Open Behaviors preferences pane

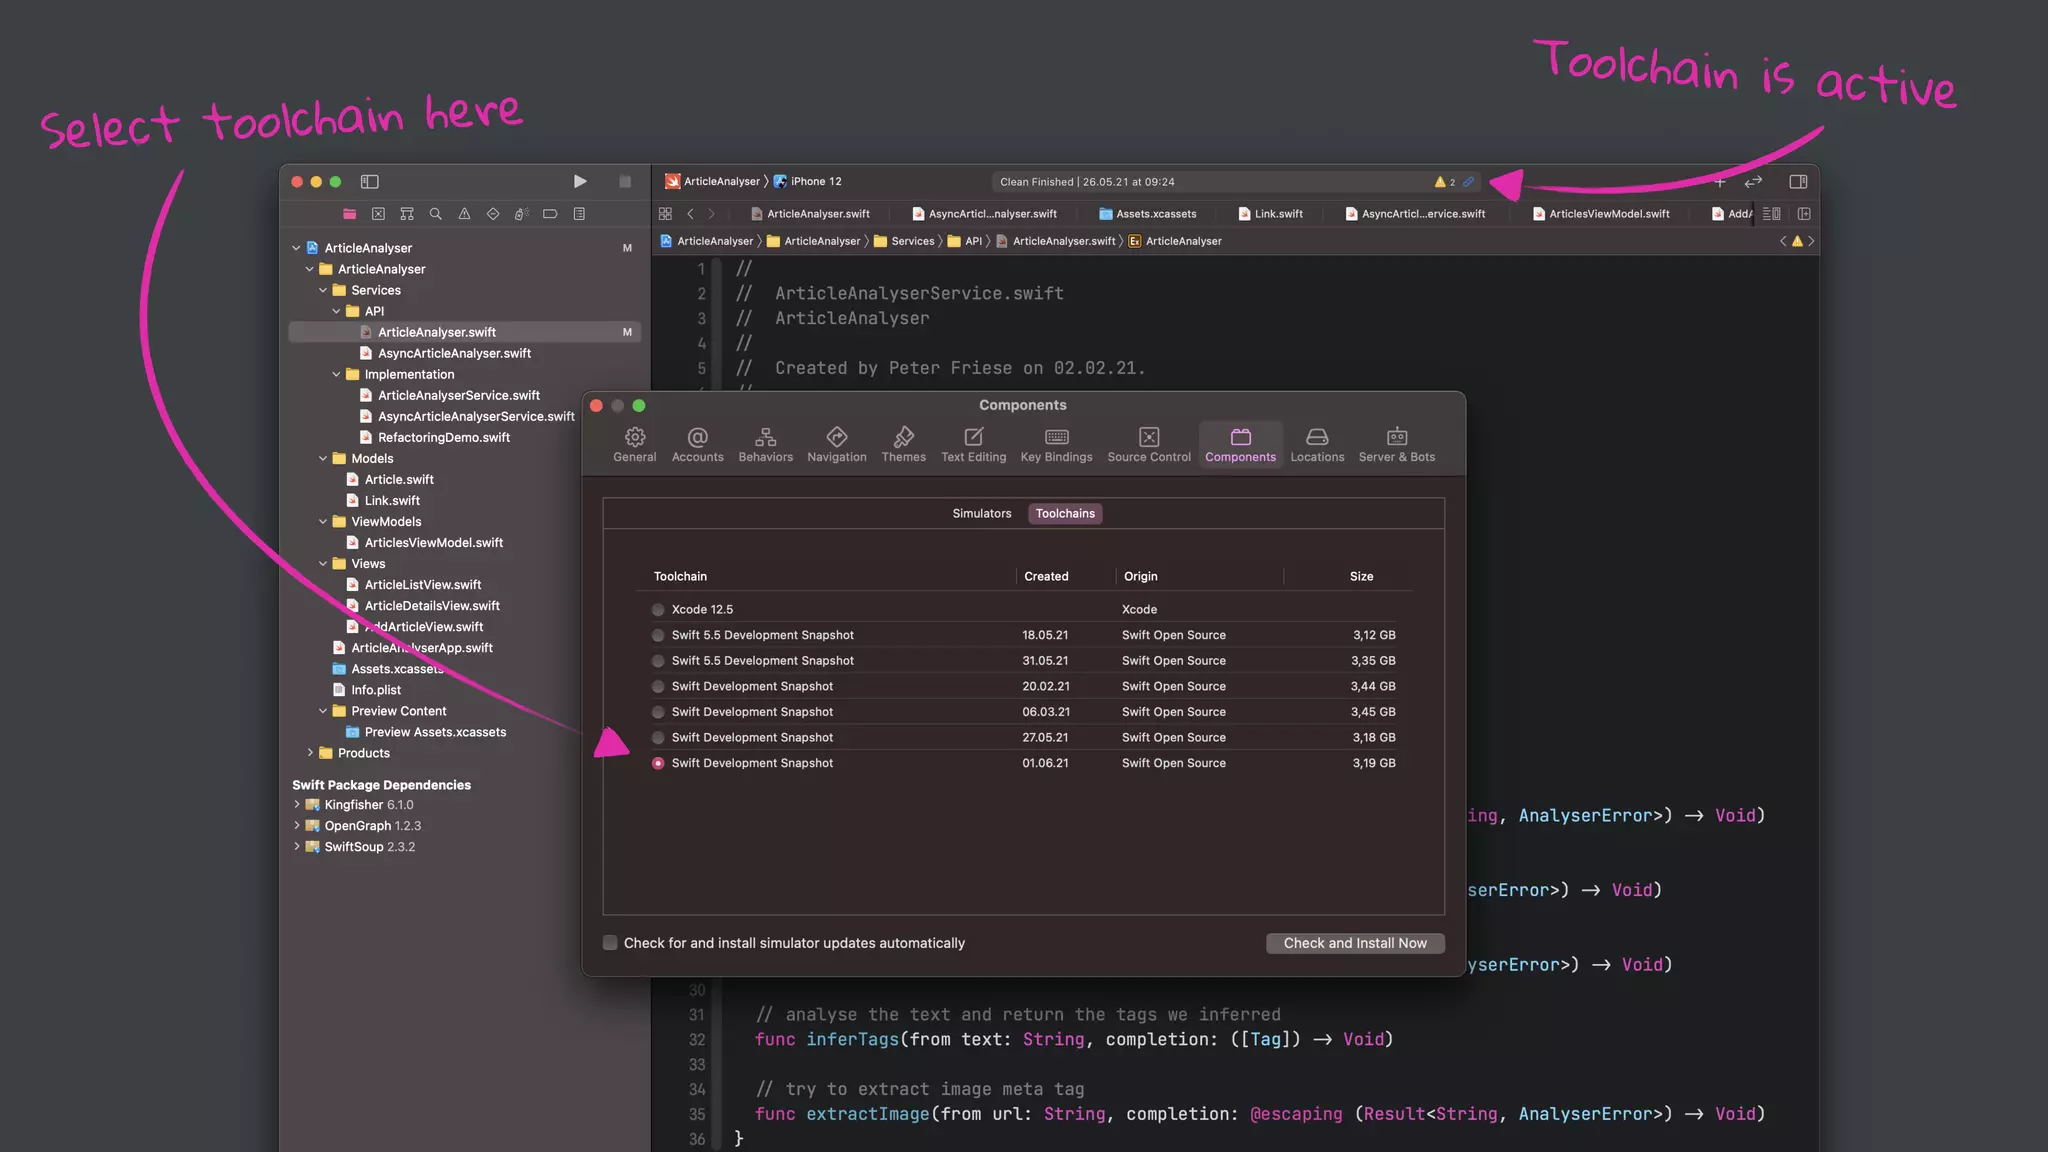765,445
